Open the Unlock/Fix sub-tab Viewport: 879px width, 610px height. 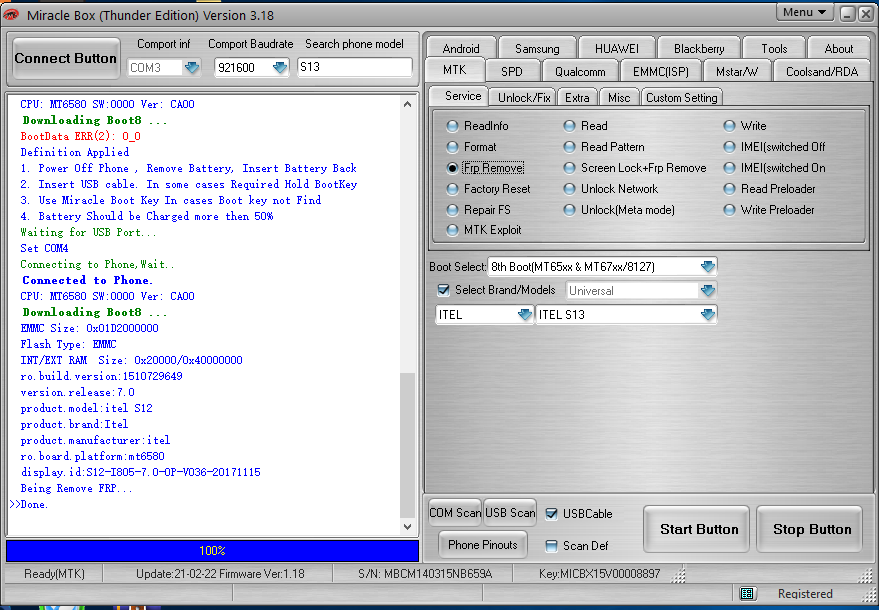(x=524, y=98)
